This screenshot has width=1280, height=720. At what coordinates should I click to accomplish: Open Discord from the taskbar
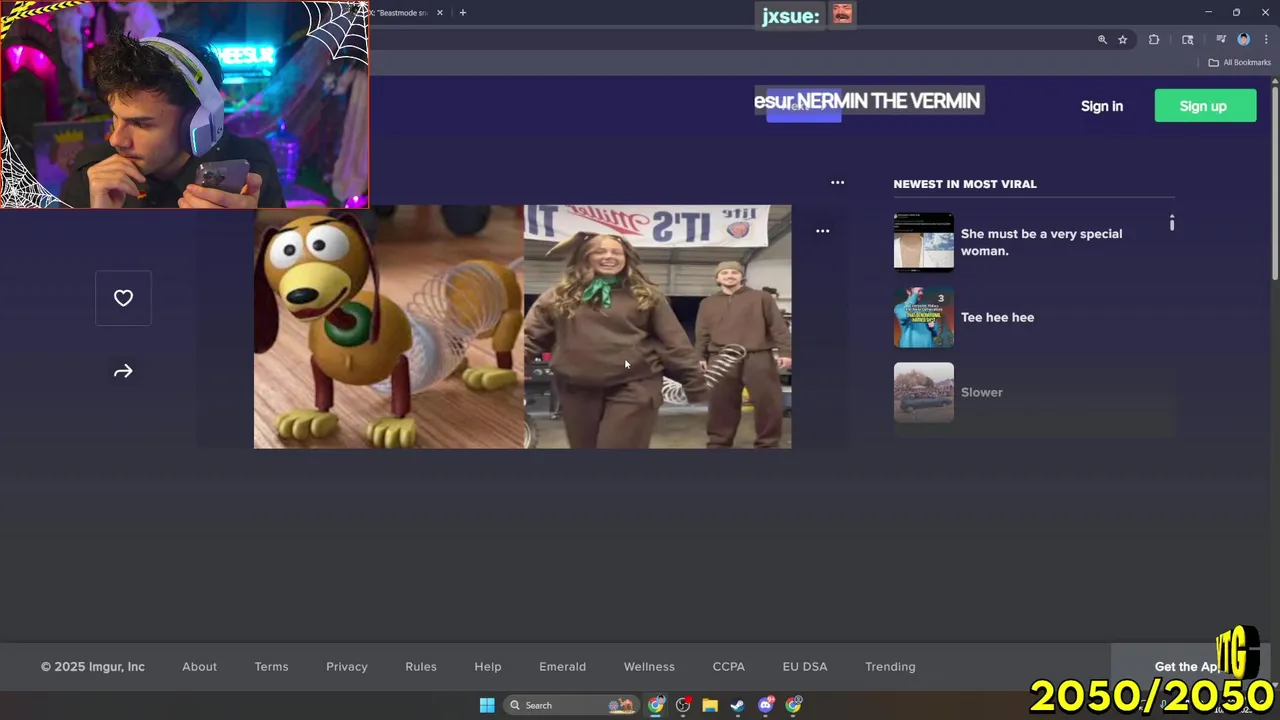click(x=766, y=705)
